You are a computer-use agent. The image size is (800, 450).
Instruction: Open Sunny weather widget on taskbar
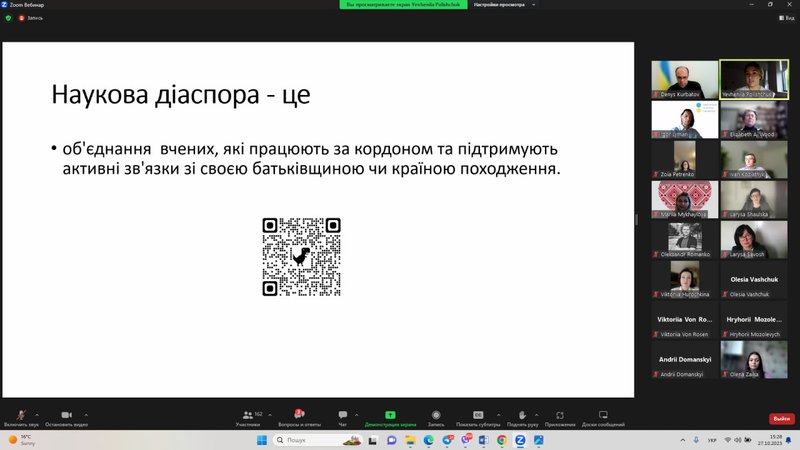click(x=22, y=440)
